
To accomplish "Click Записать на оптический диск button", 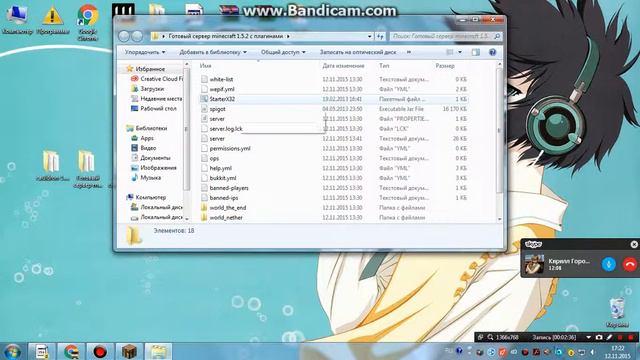I will click(x=358, y=52).
